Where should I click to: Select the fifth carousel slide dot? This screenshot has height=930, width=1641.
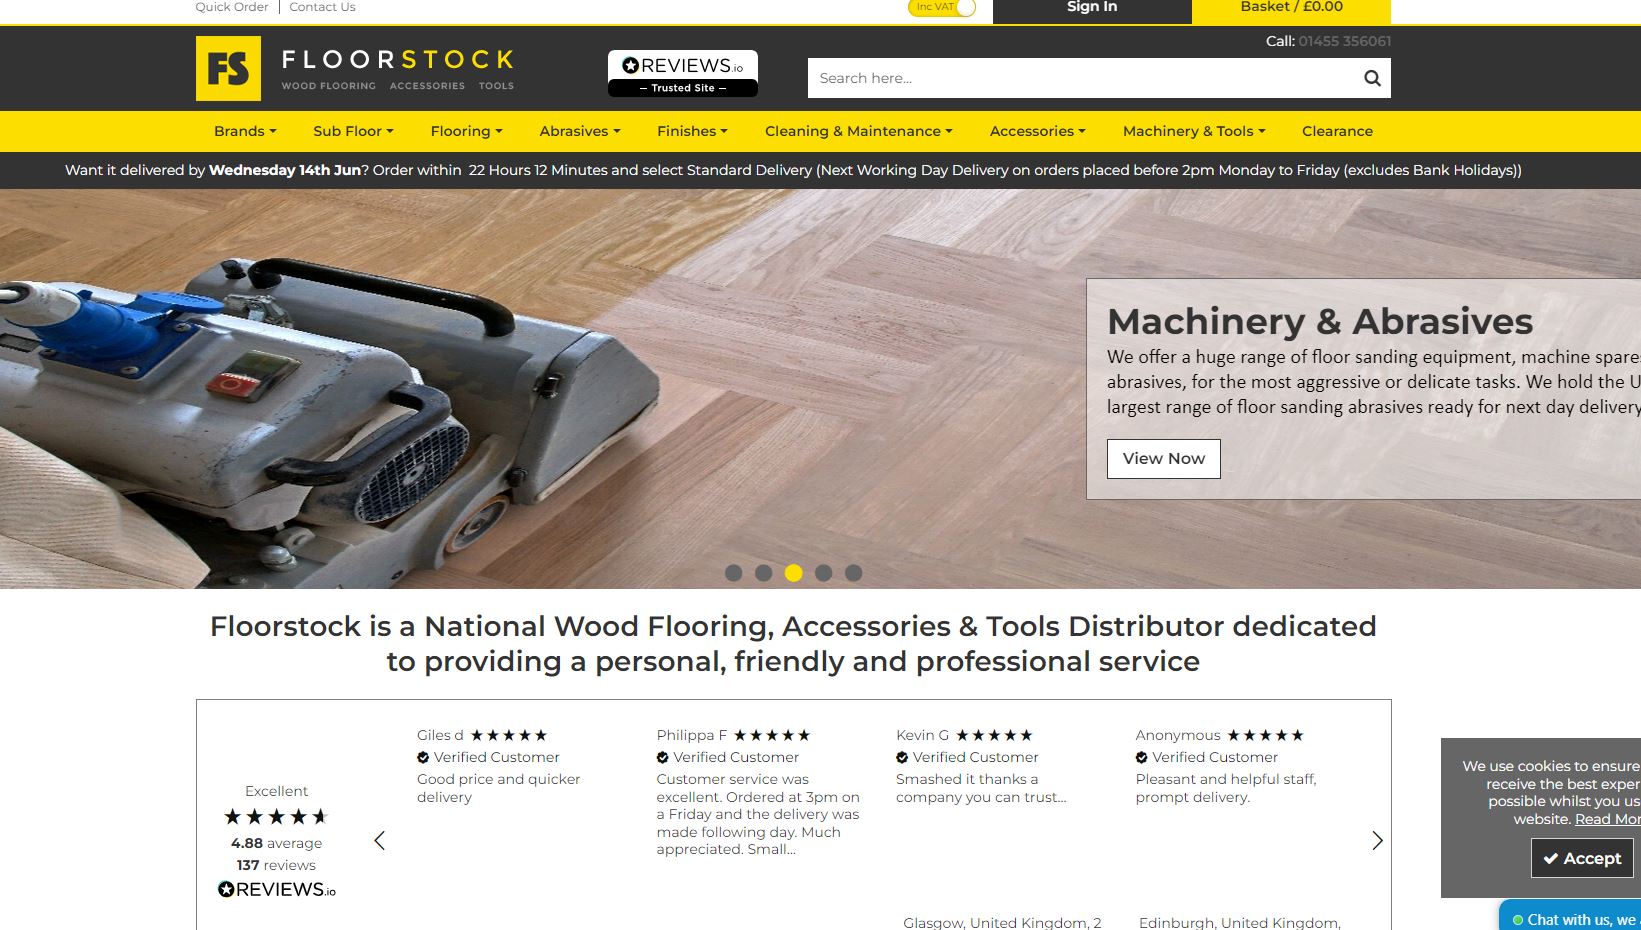coord(853,573)
